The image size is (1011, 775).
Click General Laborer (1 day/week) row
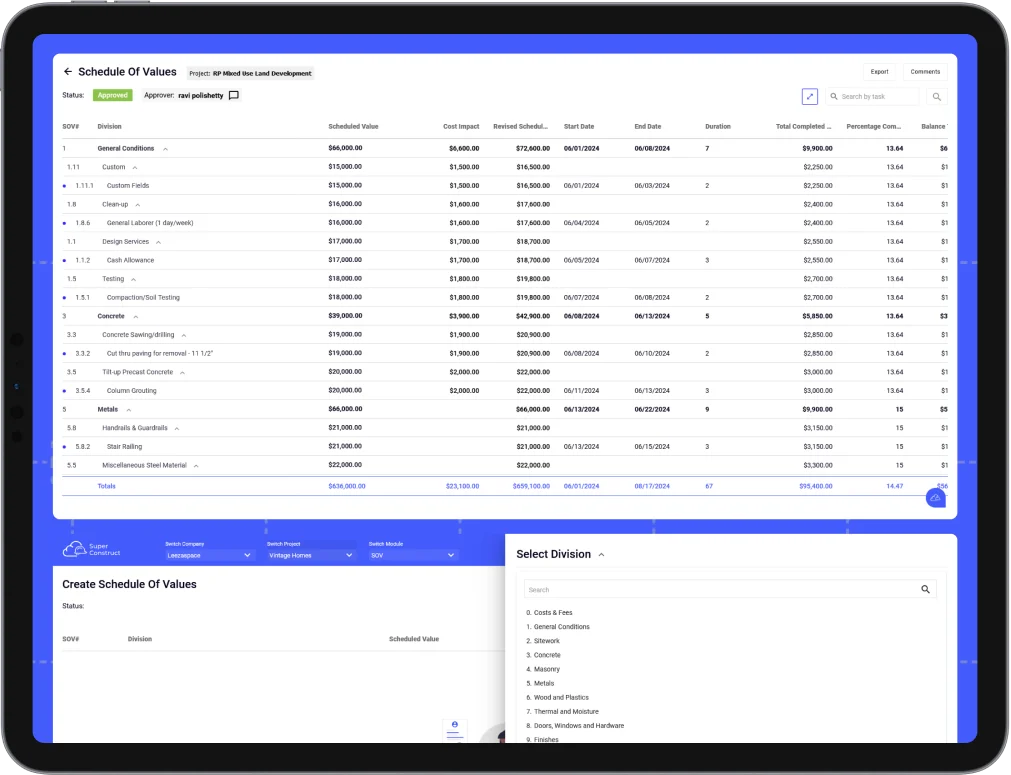[x=505, y=223]
